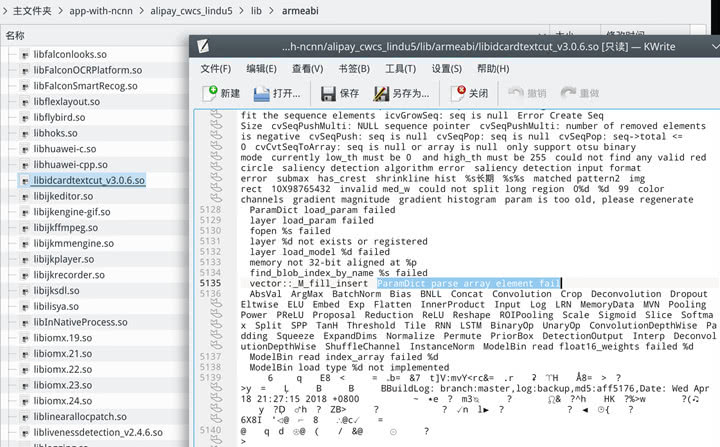Select file libInNativeProcess.so

80,322
